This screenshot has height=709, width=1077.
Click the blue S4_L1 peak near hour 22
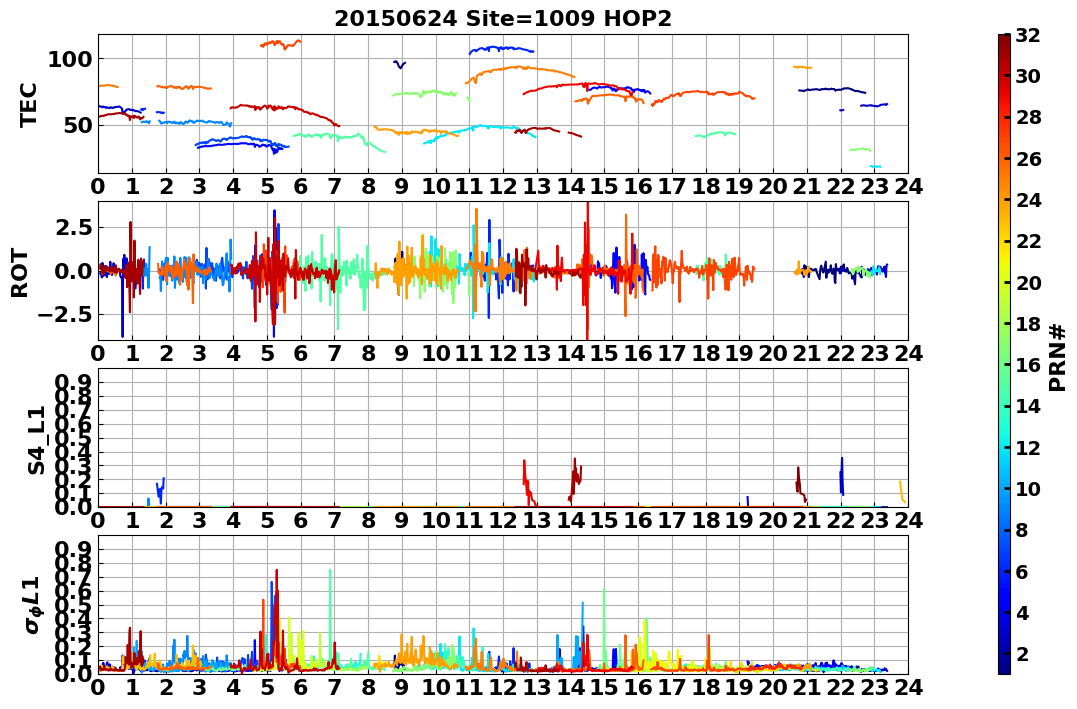click(841, 475)
